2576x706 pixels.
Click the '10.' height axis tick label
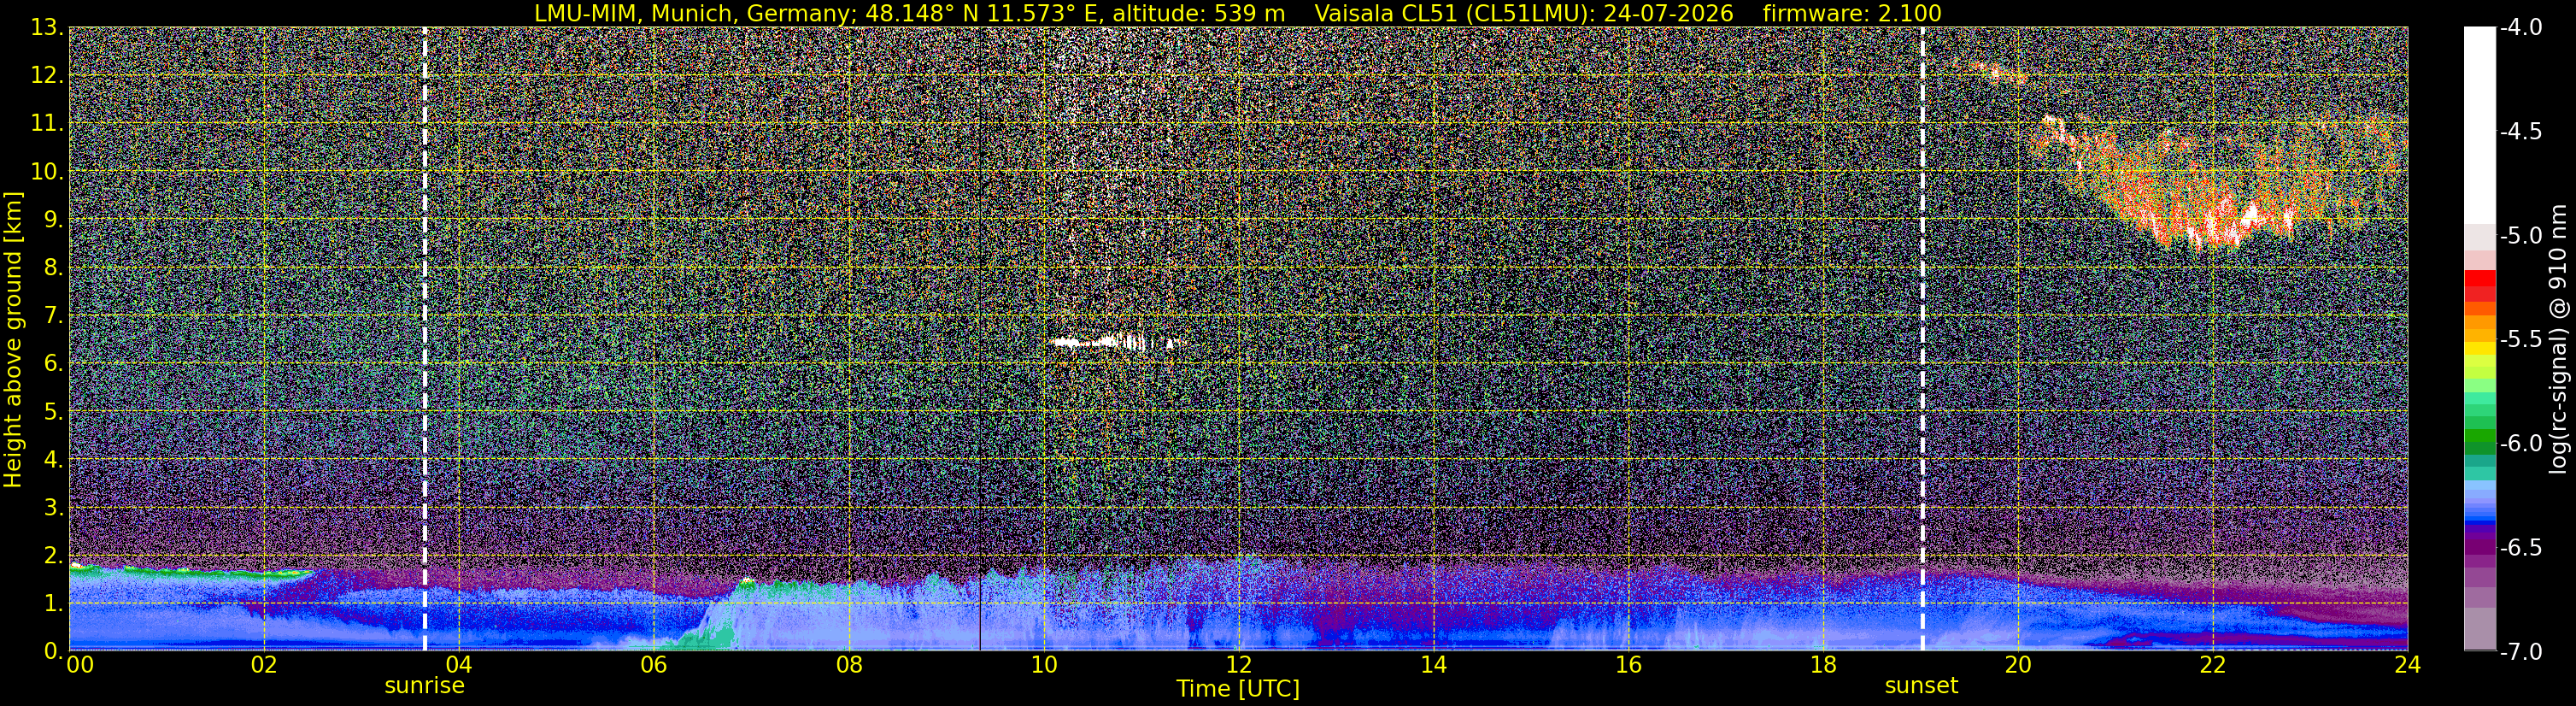pyautogui.click(x=47, y=172)
